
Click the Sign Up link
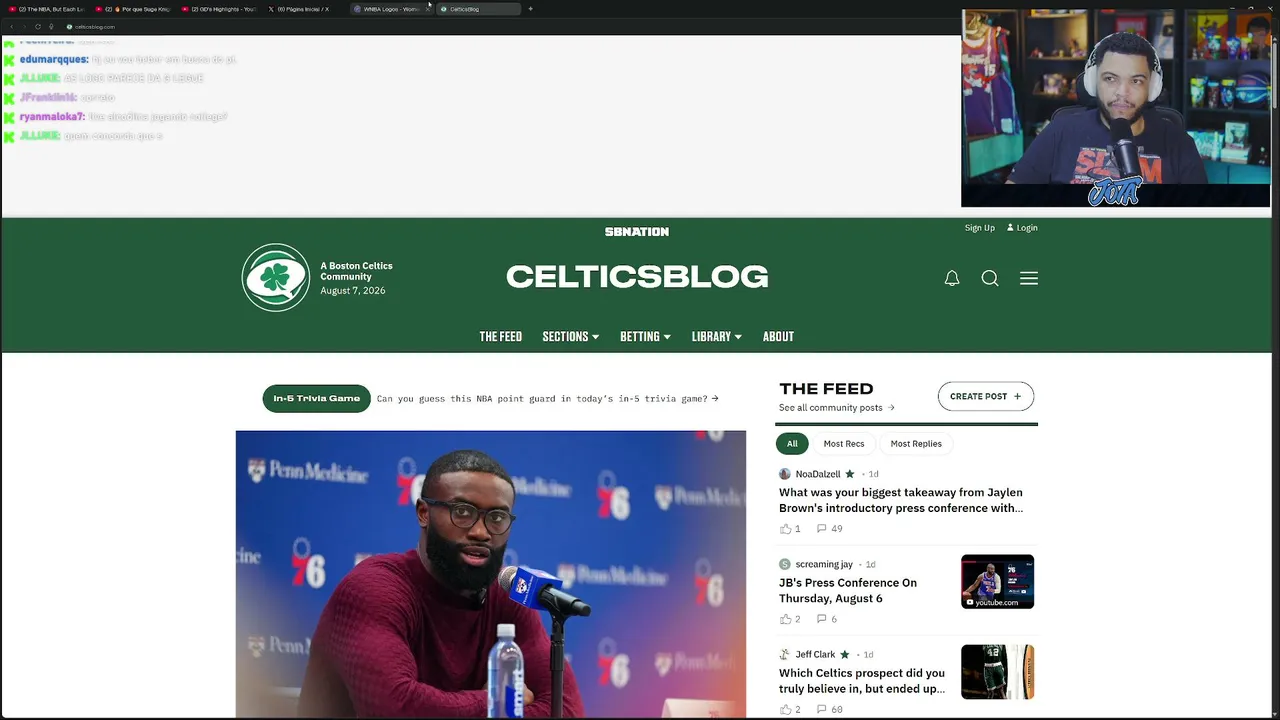(x=980, y=228)
